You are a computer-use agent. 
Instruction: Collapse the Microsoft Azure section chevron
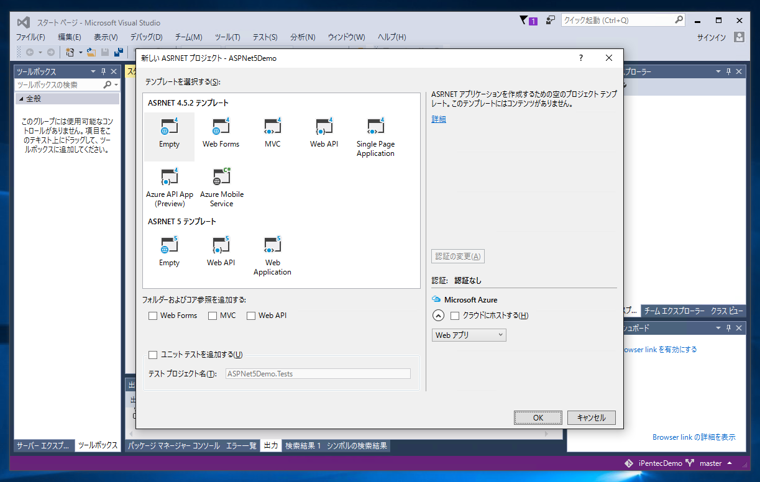click(x=438, y=316)
